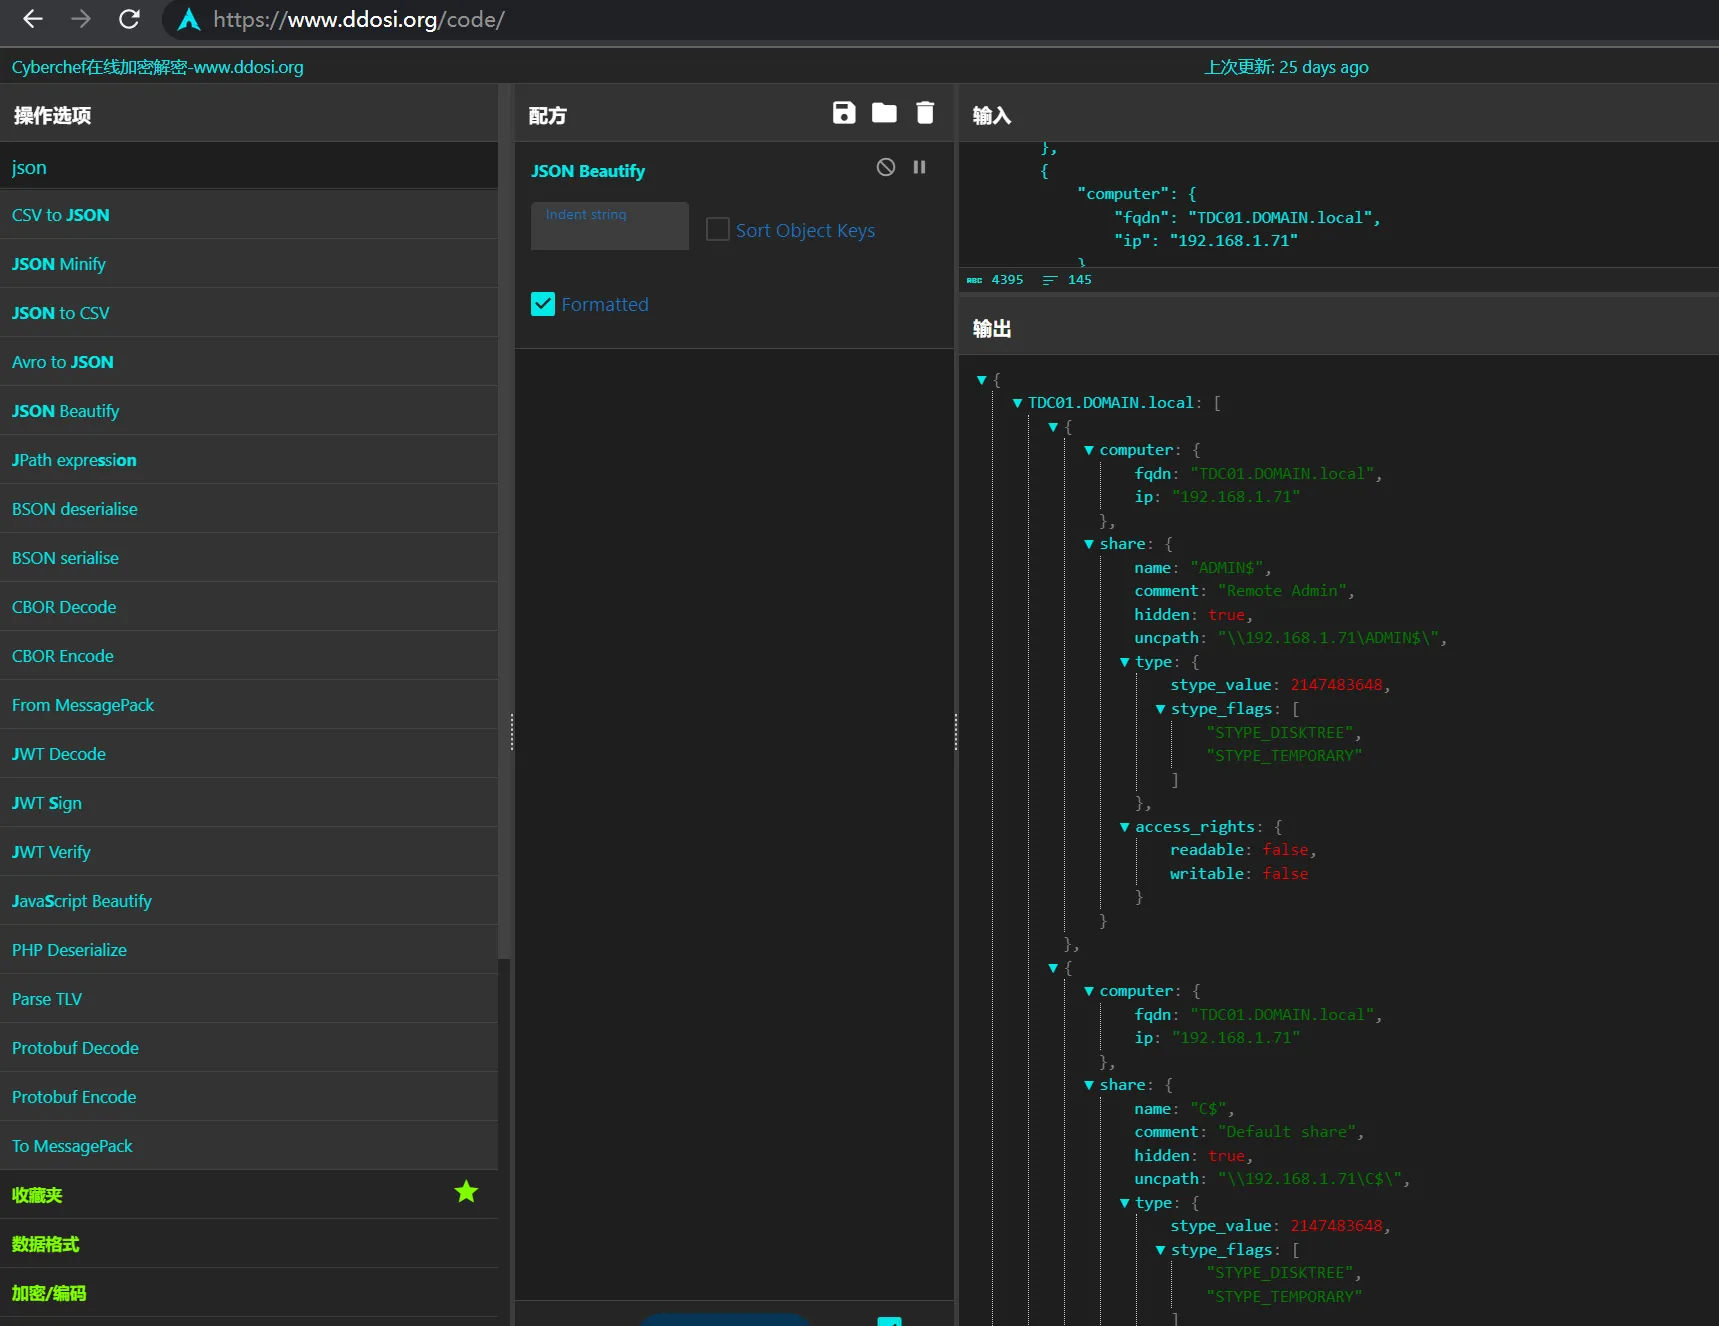Collapse the first computer node

(x=1089, y=450)
